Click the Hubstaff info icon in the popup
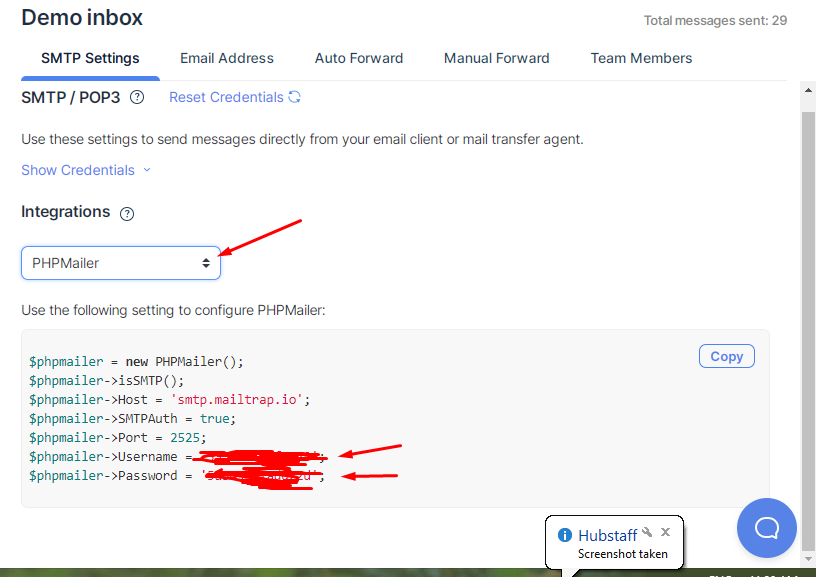The image size is (816, 577). click(567, 533)
